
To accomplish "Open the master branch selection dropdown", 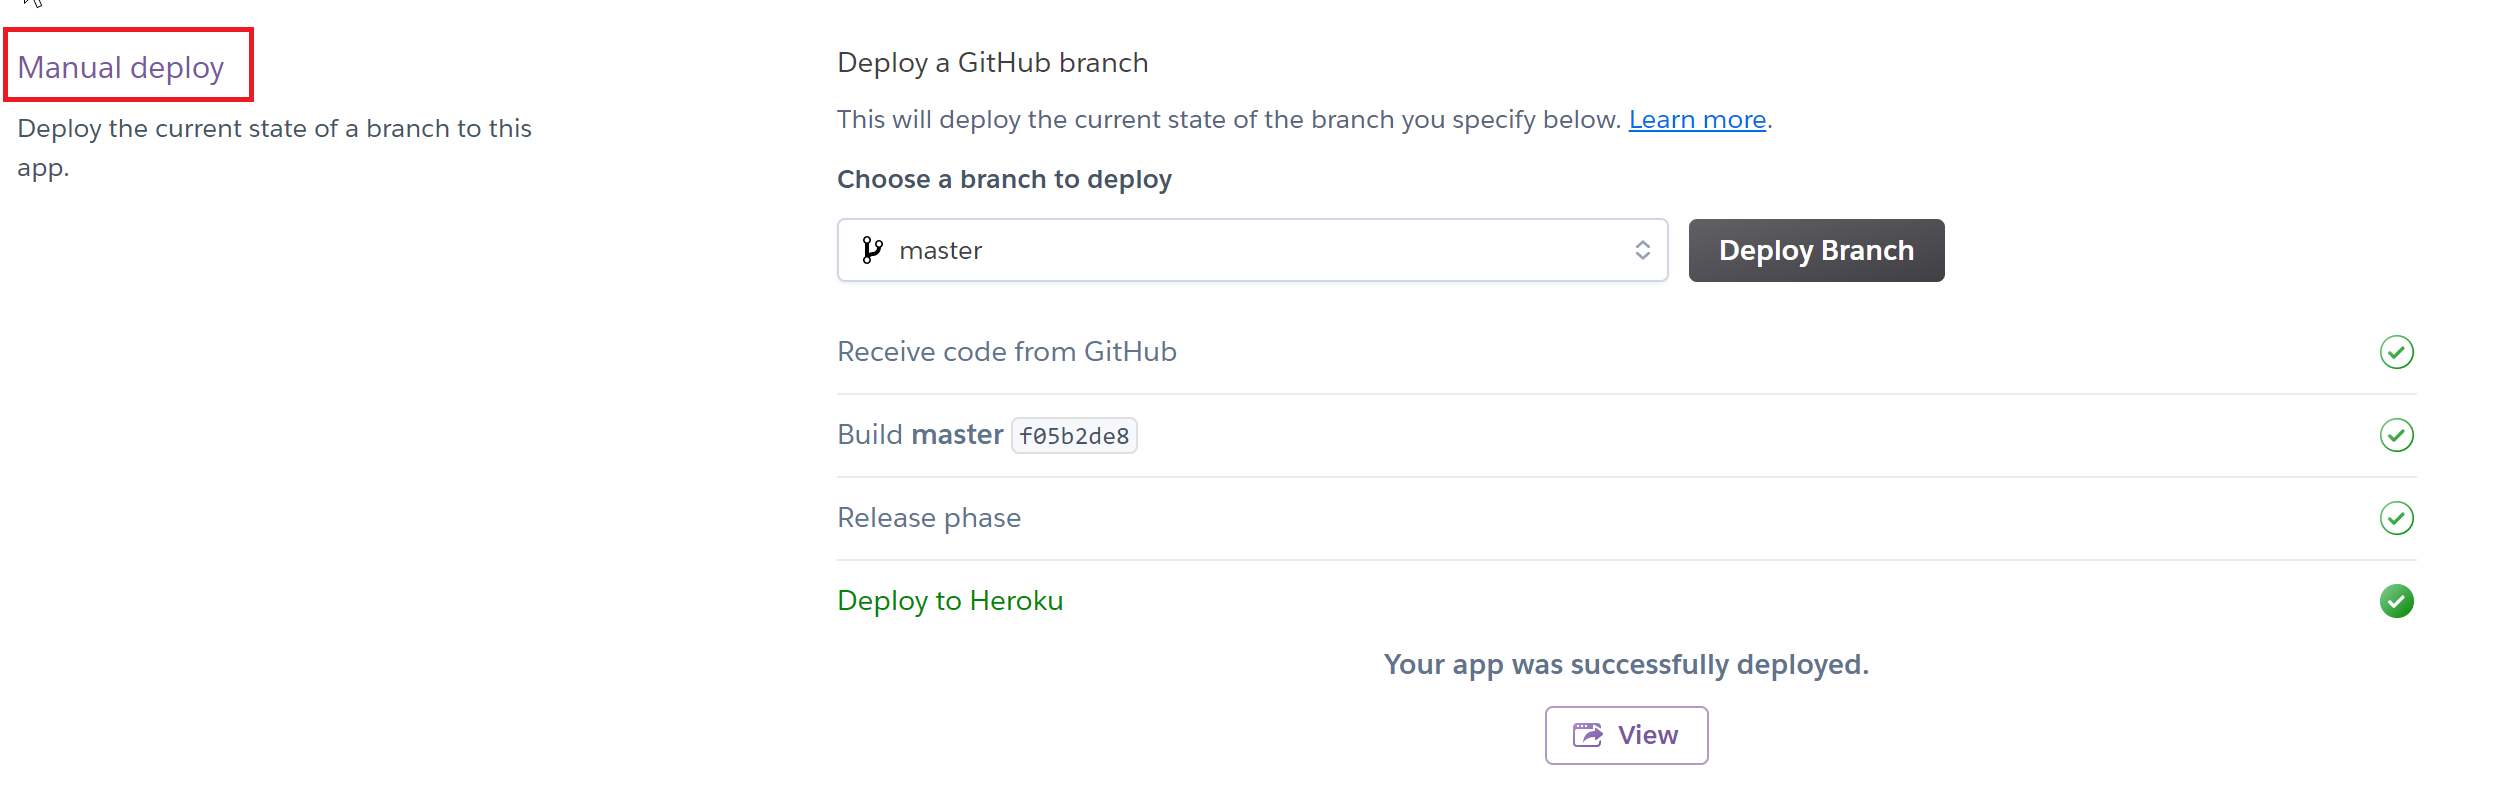I will click(1250, 250).
